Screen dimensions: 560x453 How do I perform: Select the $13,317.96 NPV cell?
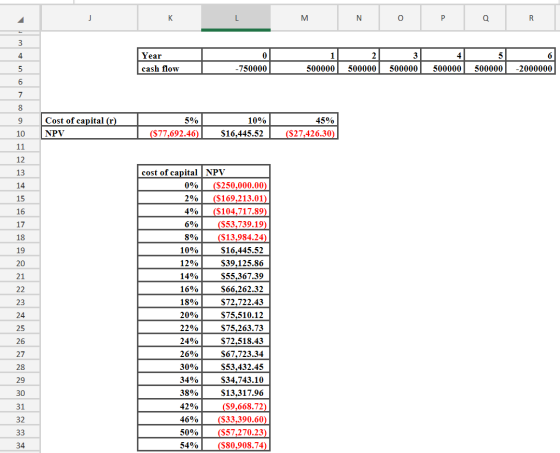(x=236, y=393)
